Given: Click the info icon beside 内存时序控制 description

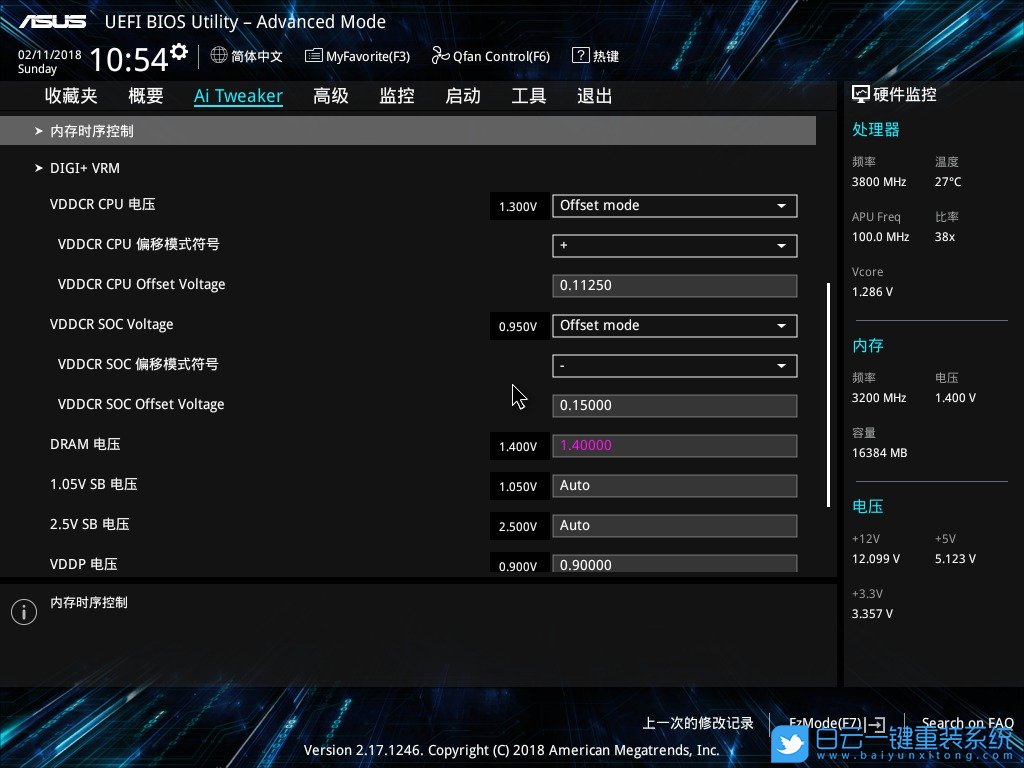Looking at the screenshot, I should click(24, 611).
